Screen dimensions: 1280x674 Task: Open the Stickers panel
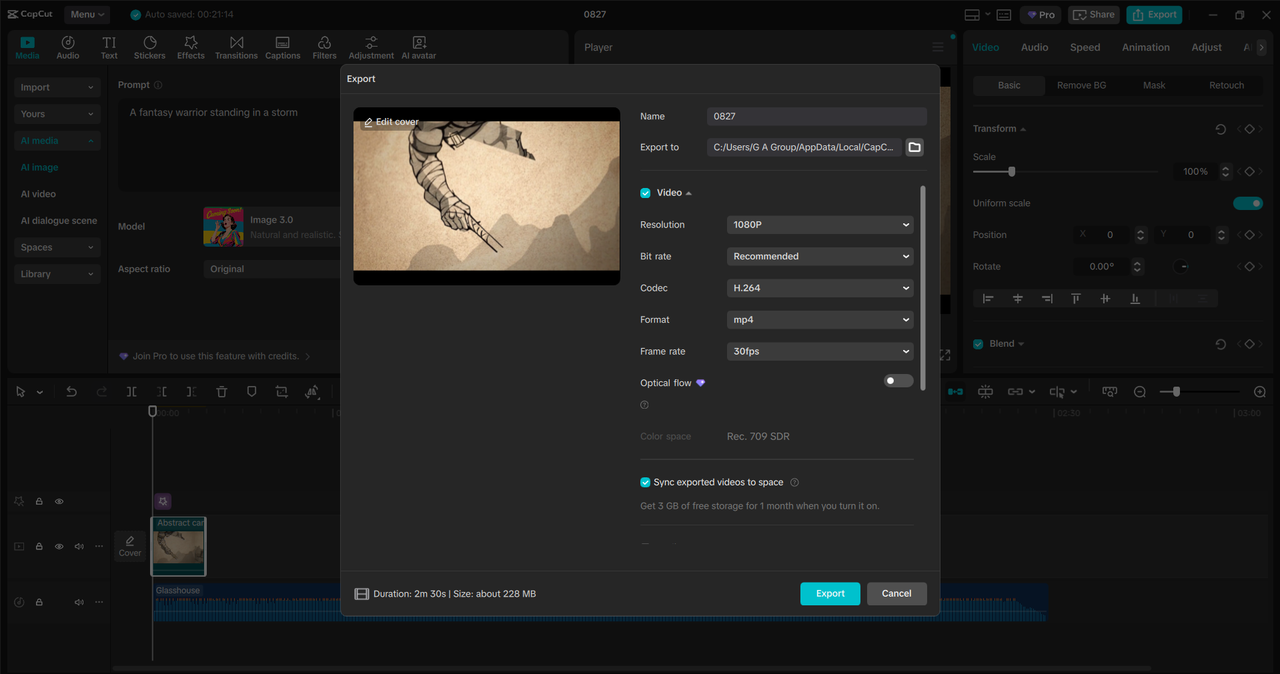coord(149,46)
